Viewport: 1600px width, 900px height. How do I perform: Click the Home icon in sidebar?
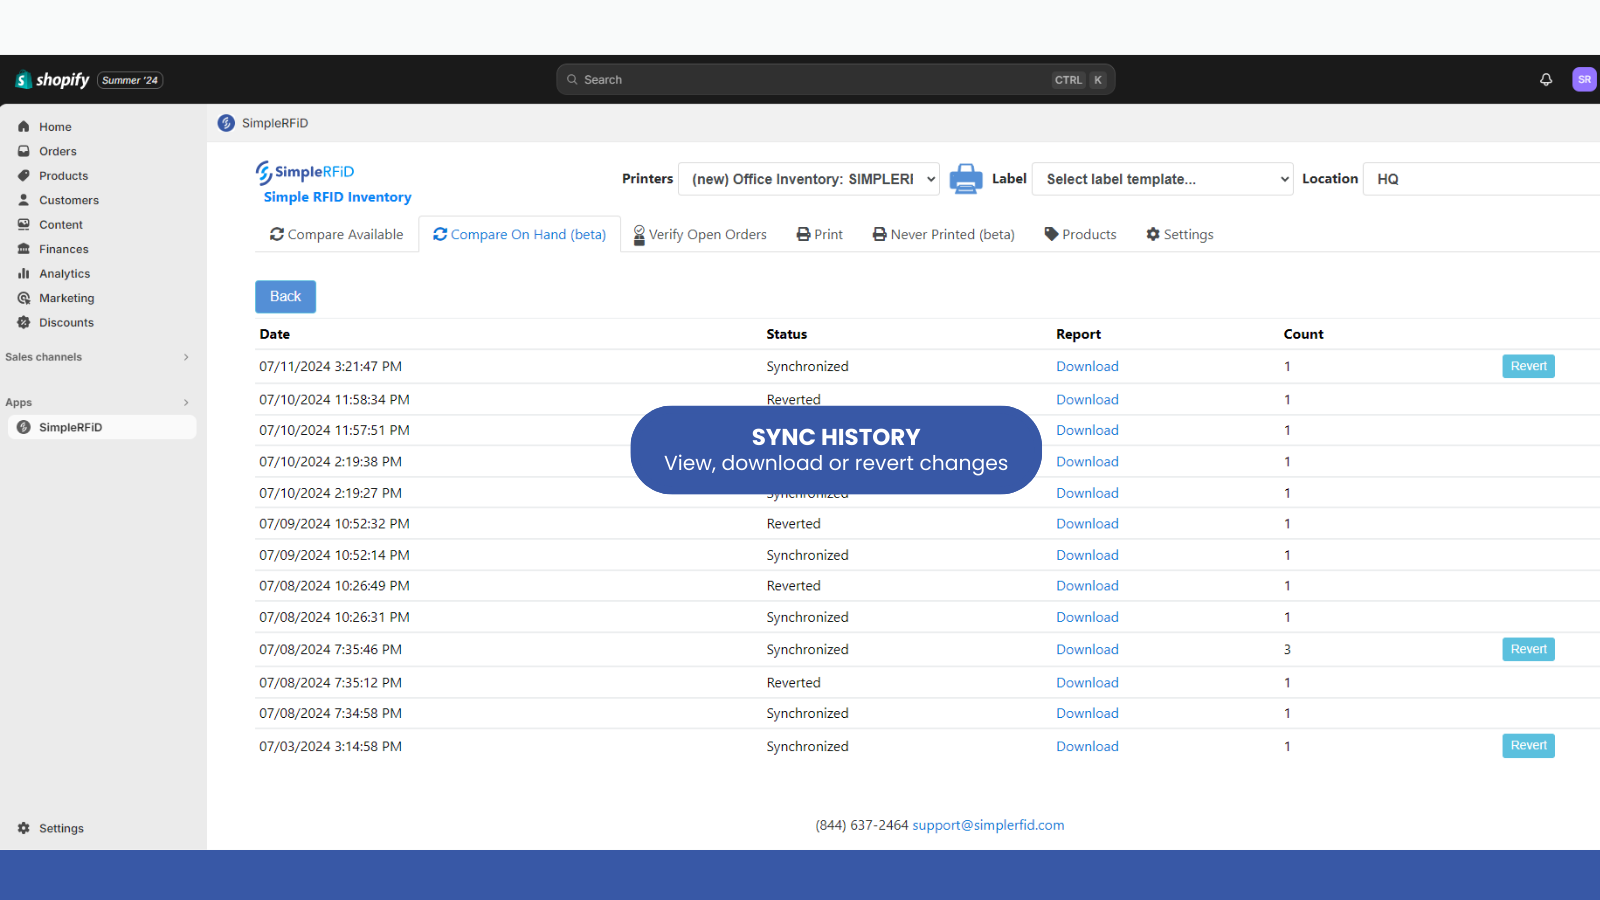[x=24, y=127]
